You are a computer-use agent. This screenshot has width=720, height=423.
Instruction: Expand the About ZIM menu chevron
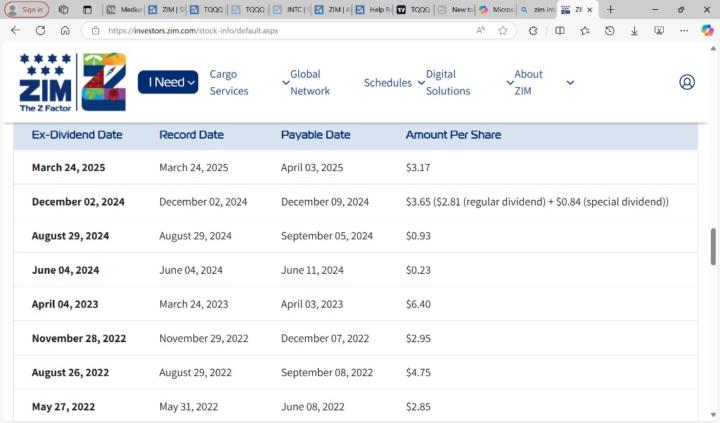pos(570,83)
